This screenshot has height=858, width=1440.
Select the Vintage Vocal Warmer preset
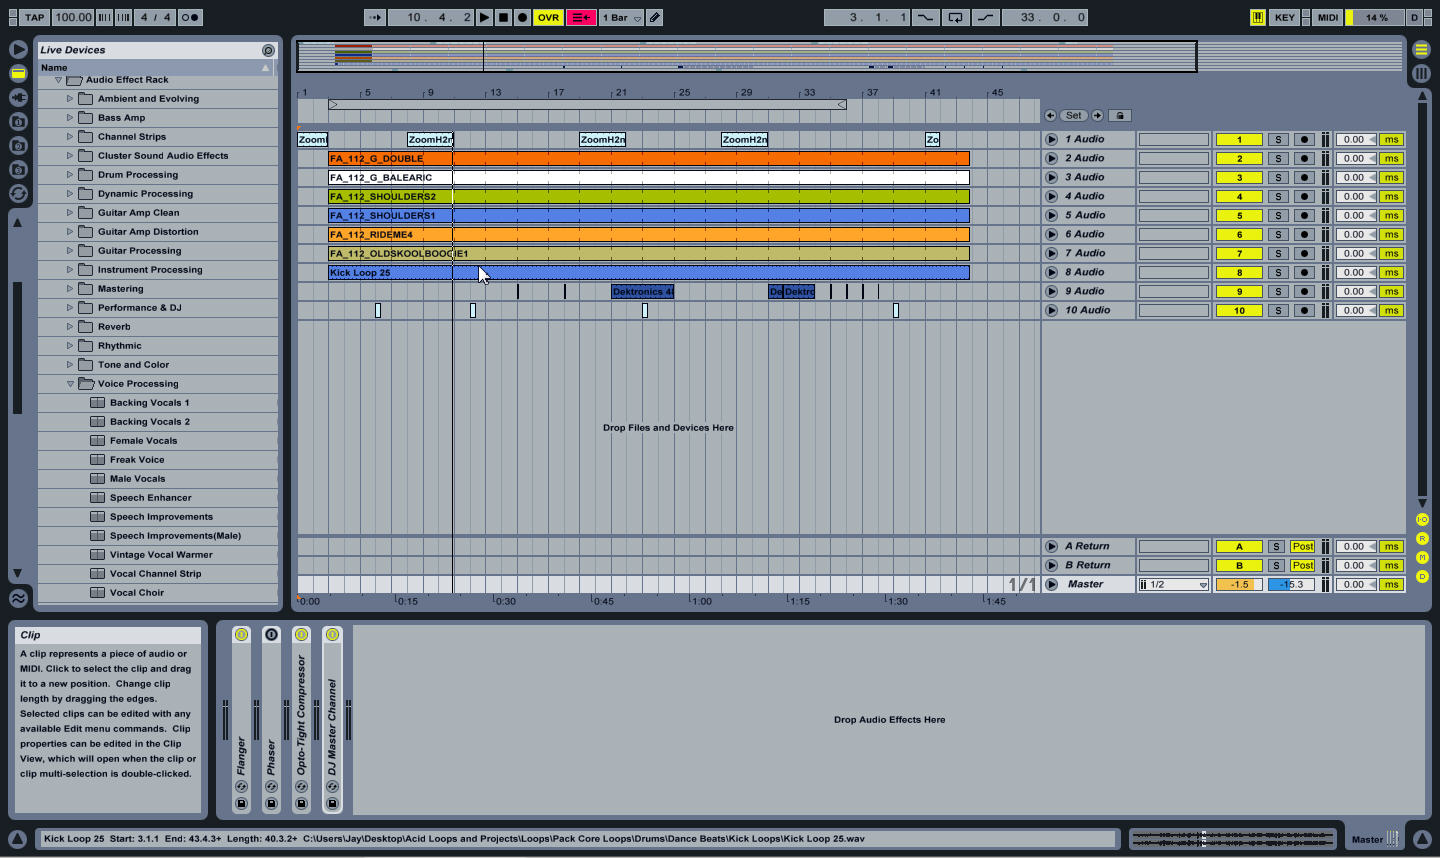pos(161,555)
